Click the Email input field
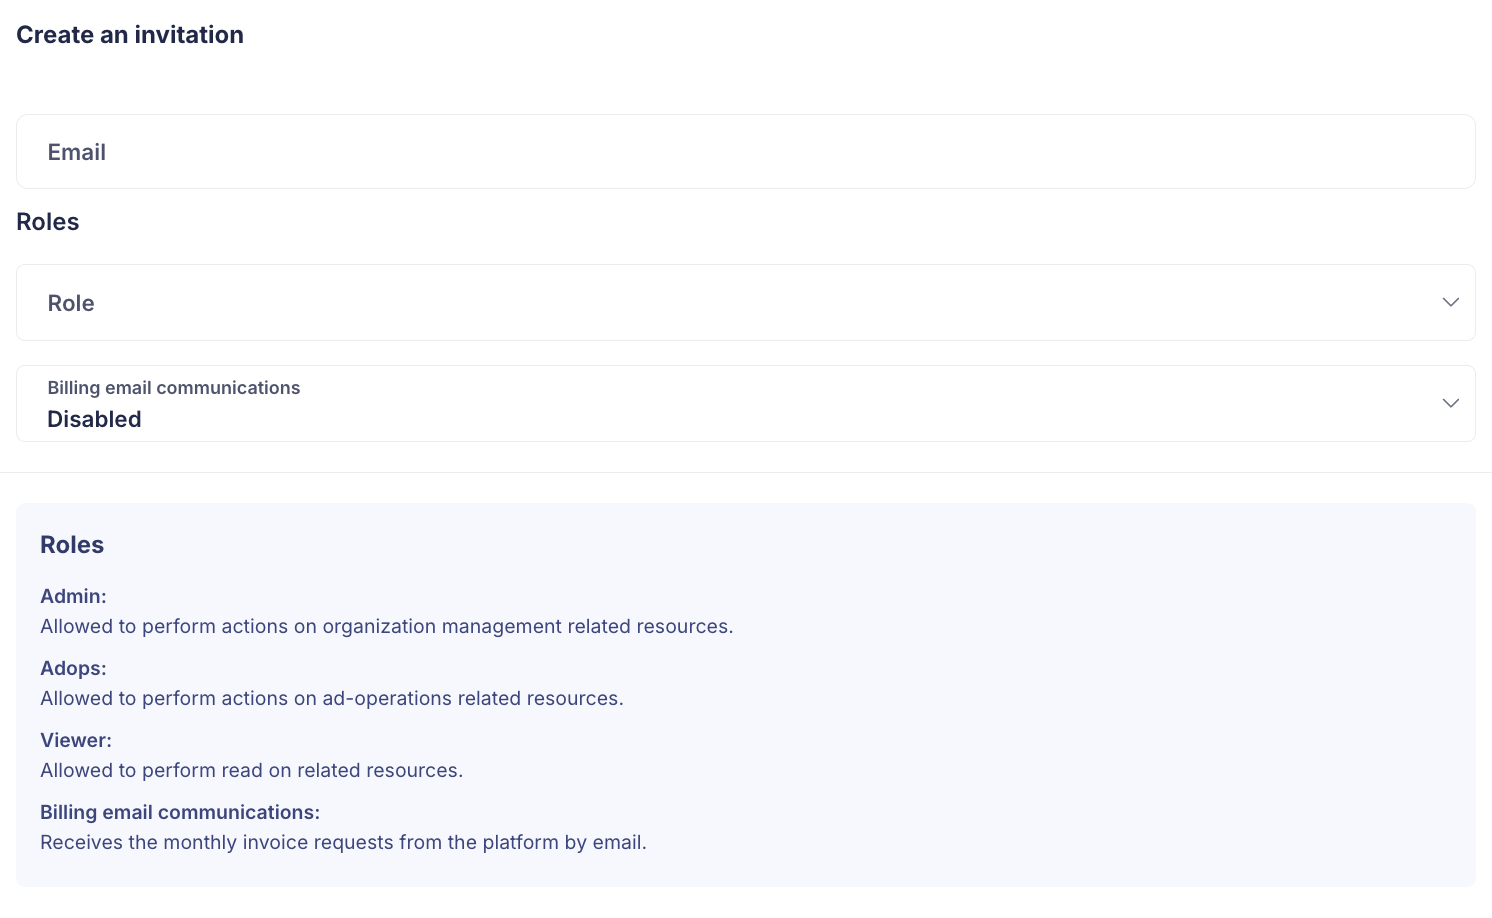Viewport: 1492px width, 918px height. click(x=745, y=152)
